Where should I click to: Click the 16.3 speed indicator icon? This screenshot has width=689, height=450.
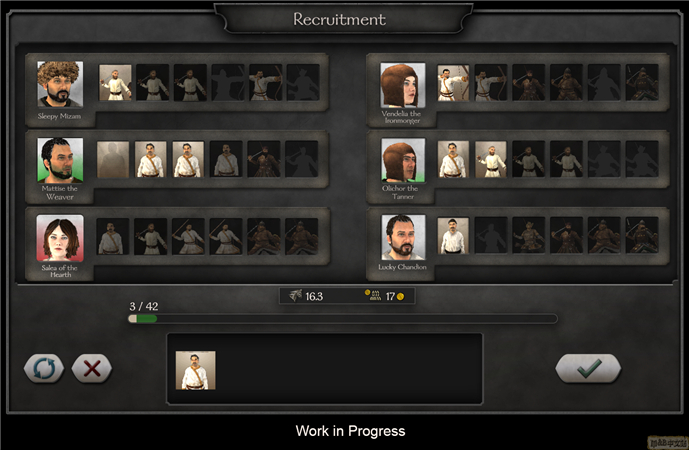point(295,296)
